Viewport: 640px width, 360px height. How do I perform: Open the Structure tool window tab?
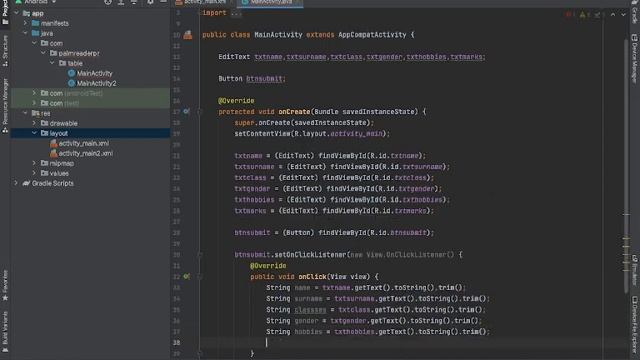5,51
